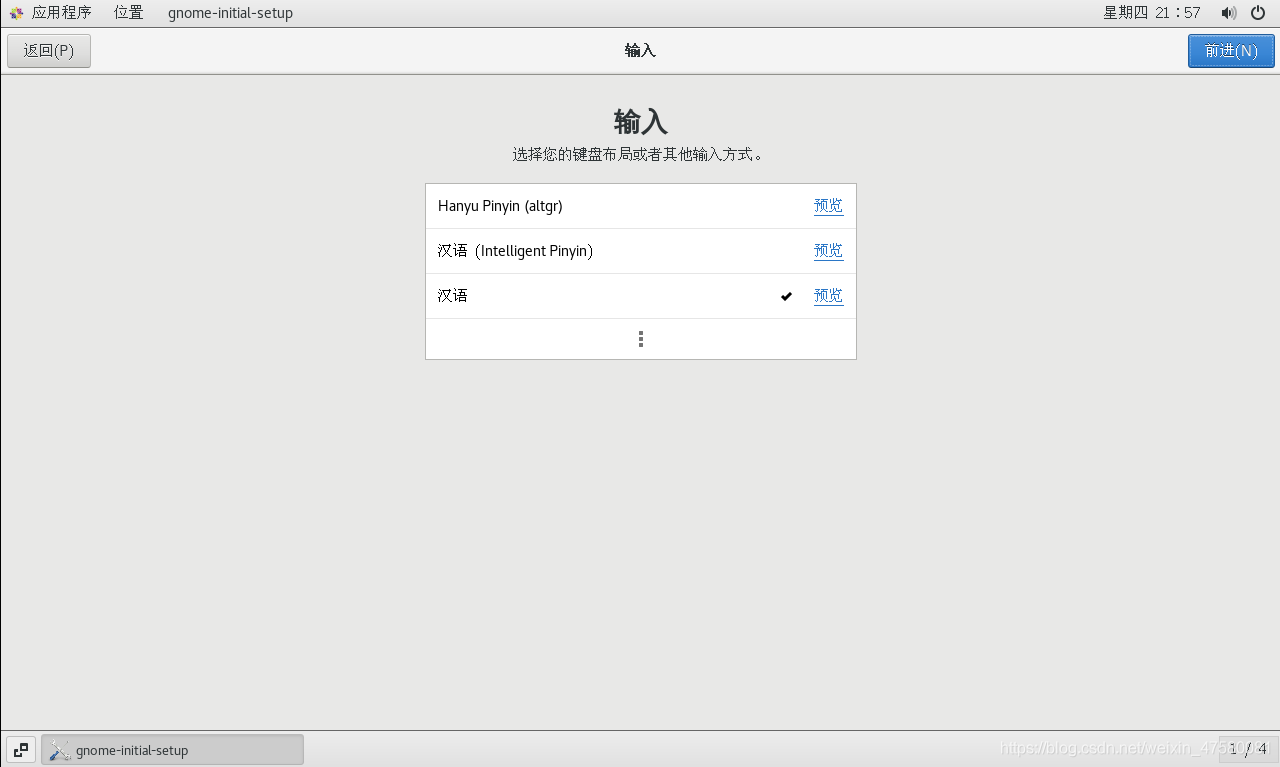Click the activities foot icon in top bar

(16, 13)
